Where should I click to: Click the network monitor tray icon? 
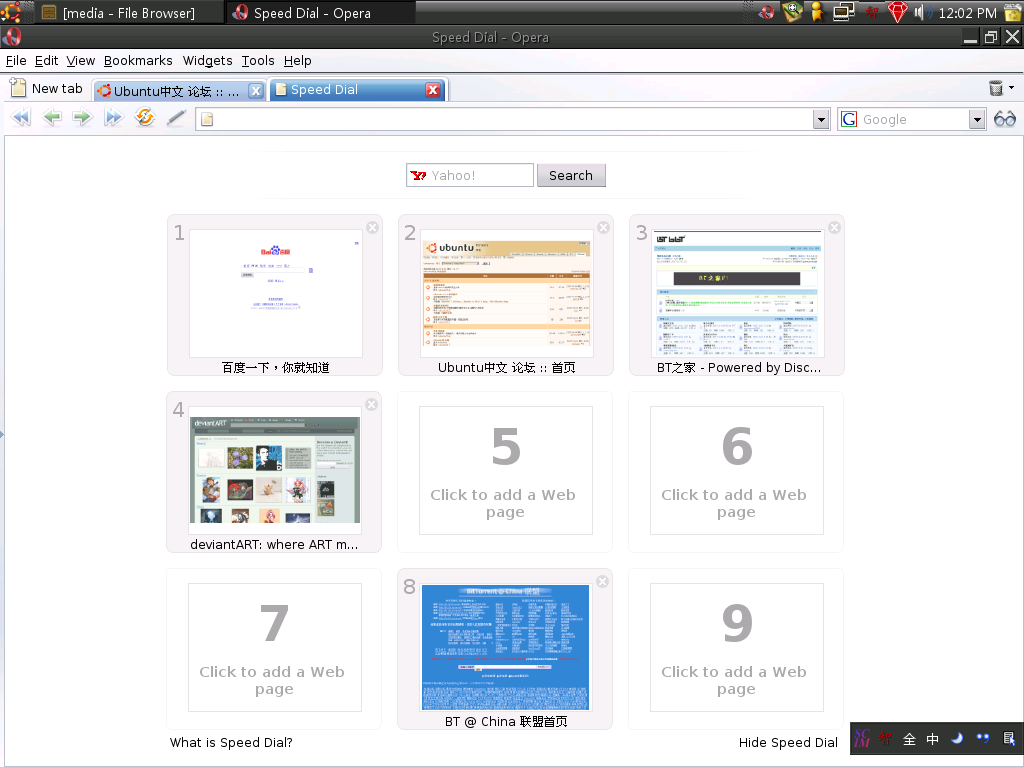coord(844,12)
